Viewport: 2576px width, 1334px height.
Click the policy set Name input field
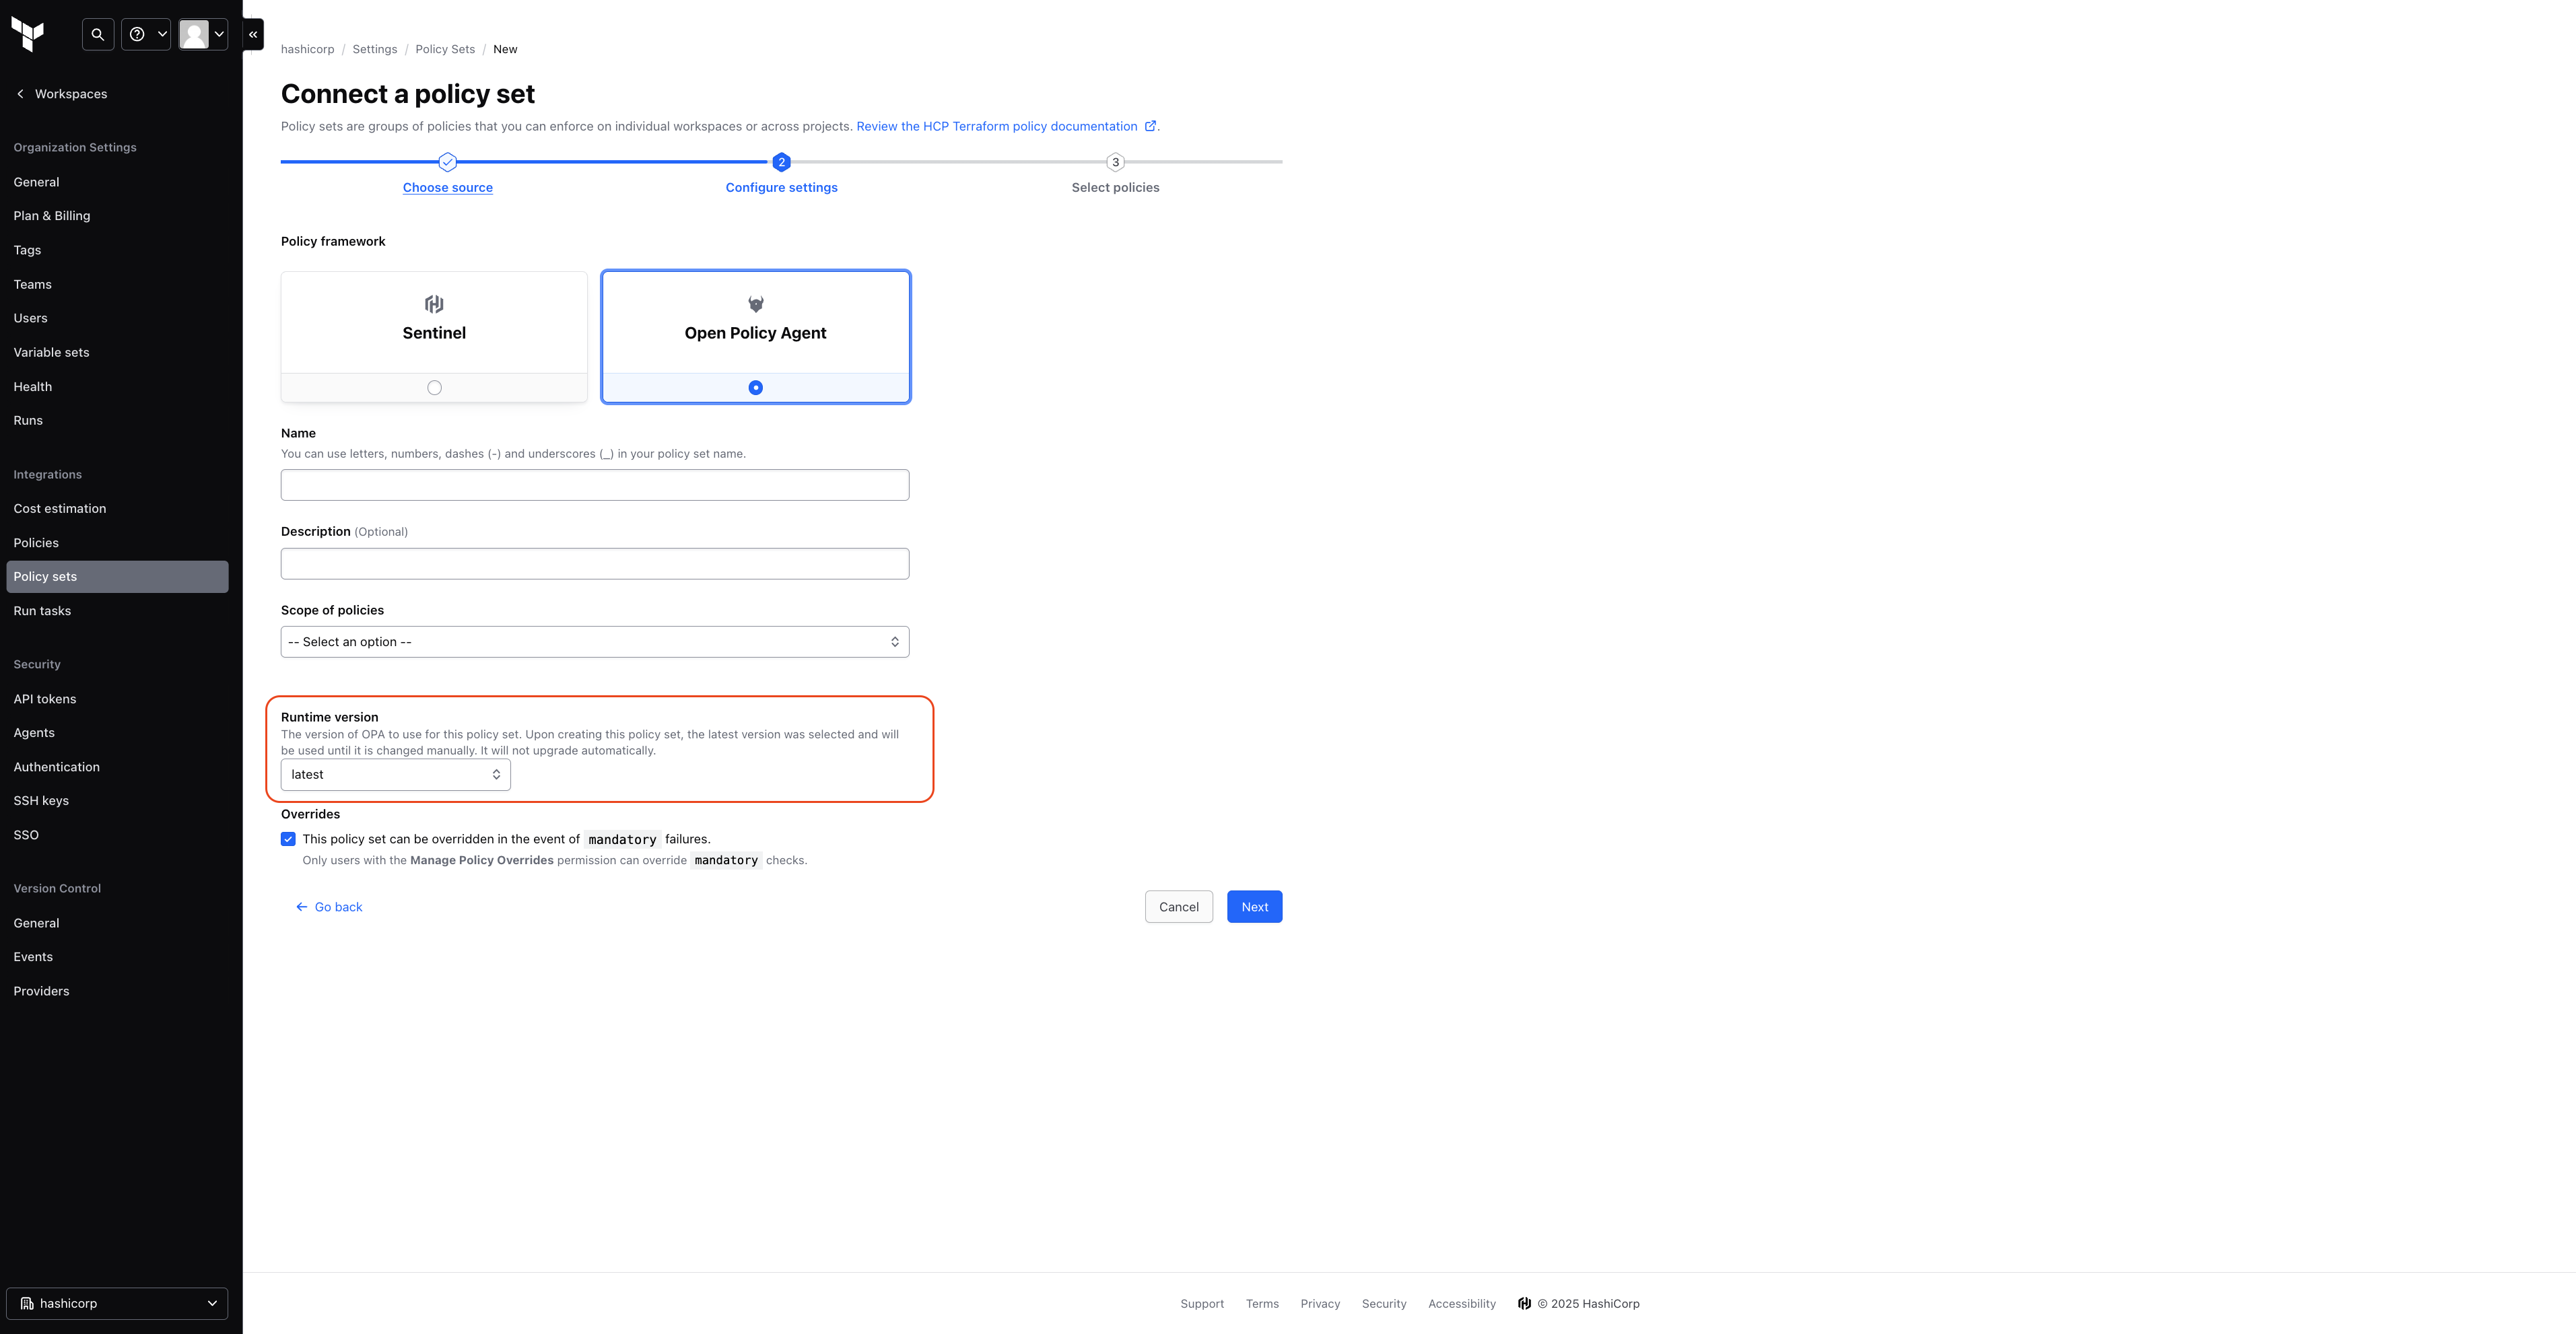point(594,485)
